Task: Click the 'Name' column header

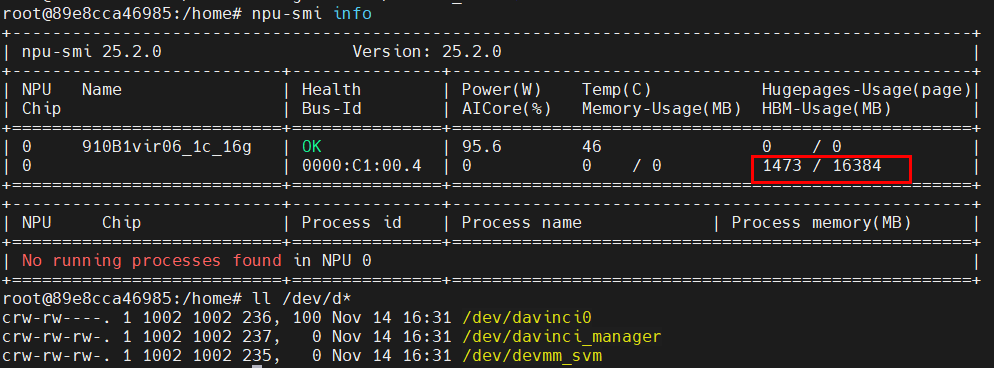Action: [x=102, y=89]
